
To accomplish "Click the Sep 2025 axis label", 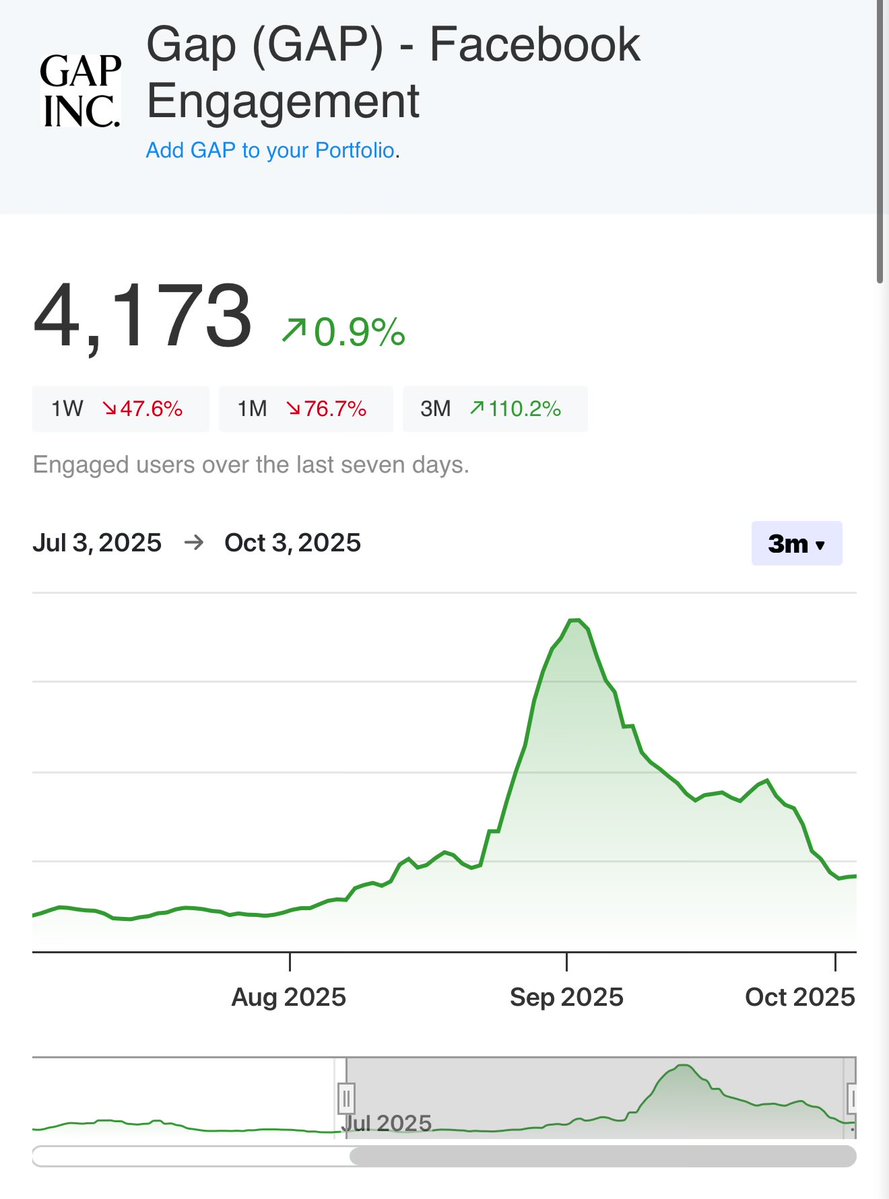I will point(566,997).
